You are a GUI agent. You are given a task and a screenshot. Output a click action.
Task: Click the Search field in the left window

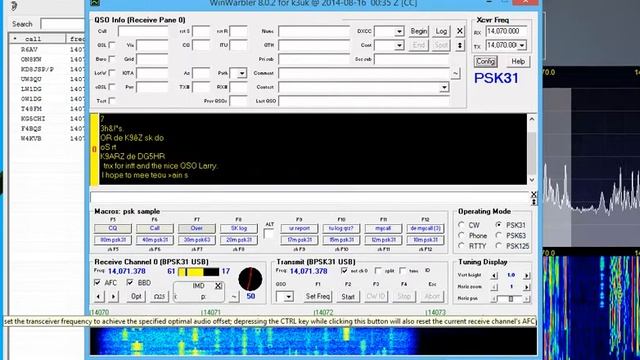tap(62, 24)
